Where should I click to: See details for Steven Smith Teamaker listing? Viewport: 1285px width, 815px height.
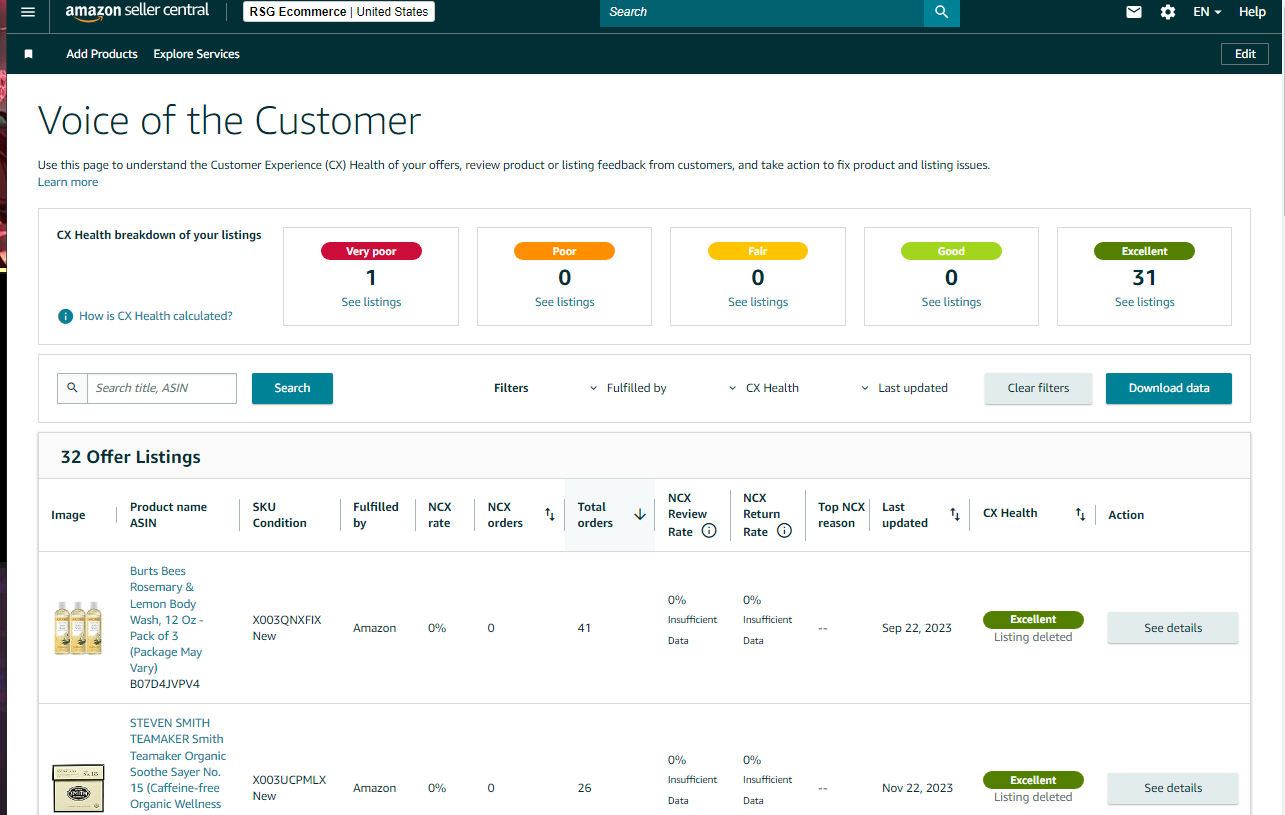point(1173,788)
